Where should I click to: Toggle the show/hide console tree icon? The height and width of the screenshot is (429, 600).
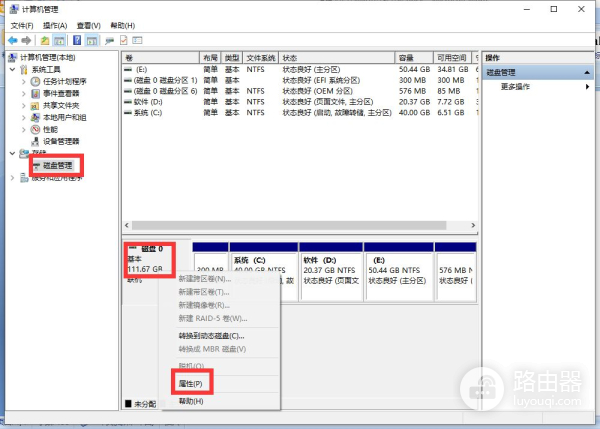click(59, 40)
